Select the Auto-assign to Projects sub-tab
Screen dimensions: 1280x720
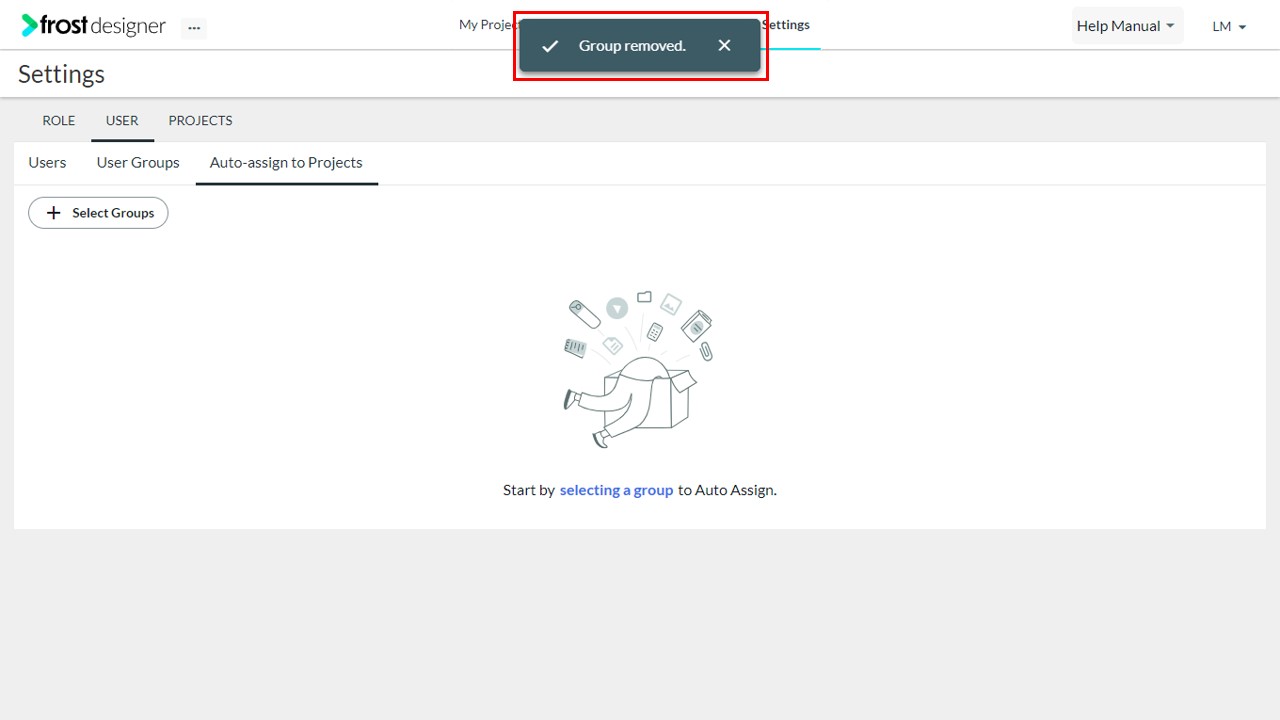286,163
